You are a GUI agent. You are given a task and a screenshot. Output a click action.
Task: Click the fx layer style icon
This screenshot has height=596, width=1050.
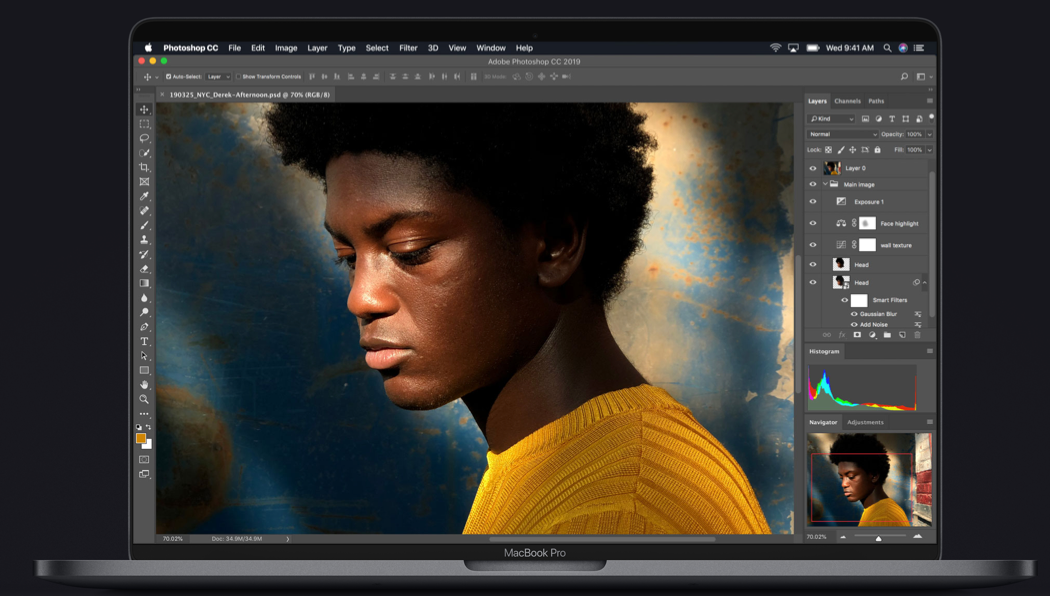(842, 335)
